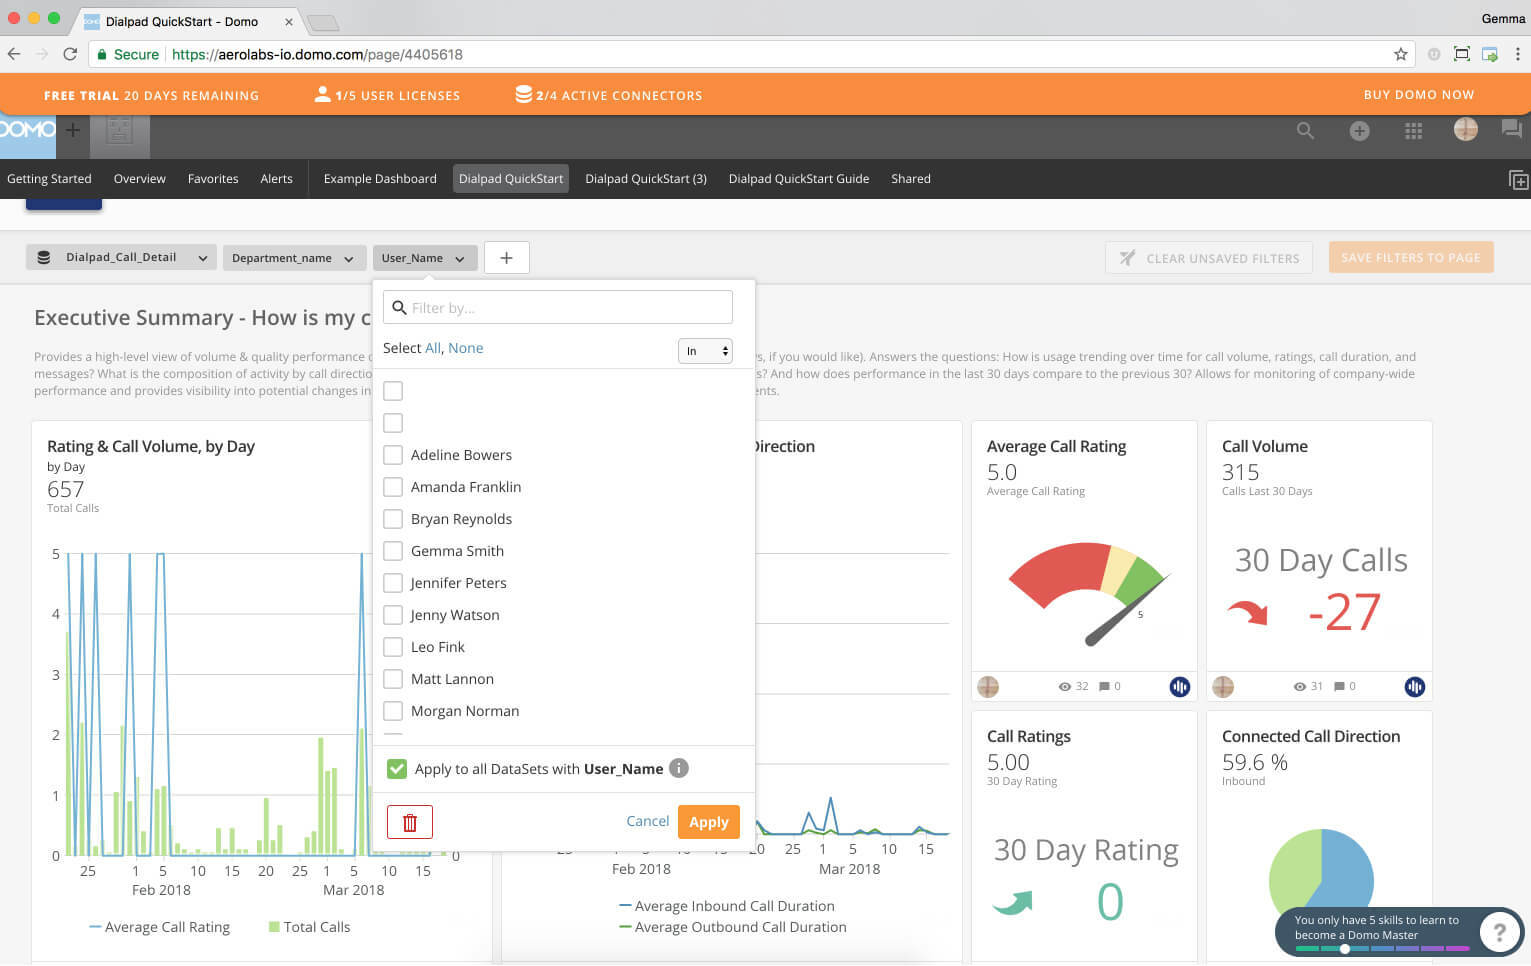Viewport: 1531px width, 966px height.
Task: Uncheck Apply to all DataSets checkbox
Action: click(x=397, y=768)
